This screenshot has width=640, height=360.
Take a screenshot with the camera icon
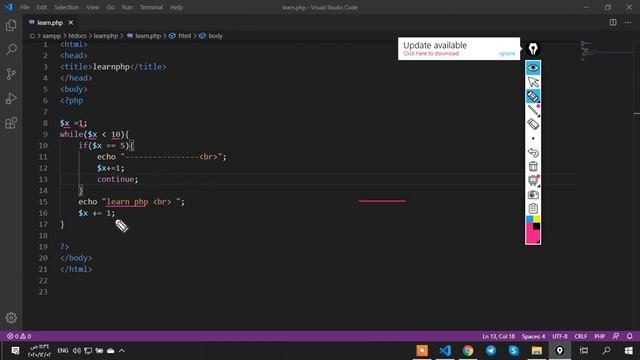tap(533, 195)
